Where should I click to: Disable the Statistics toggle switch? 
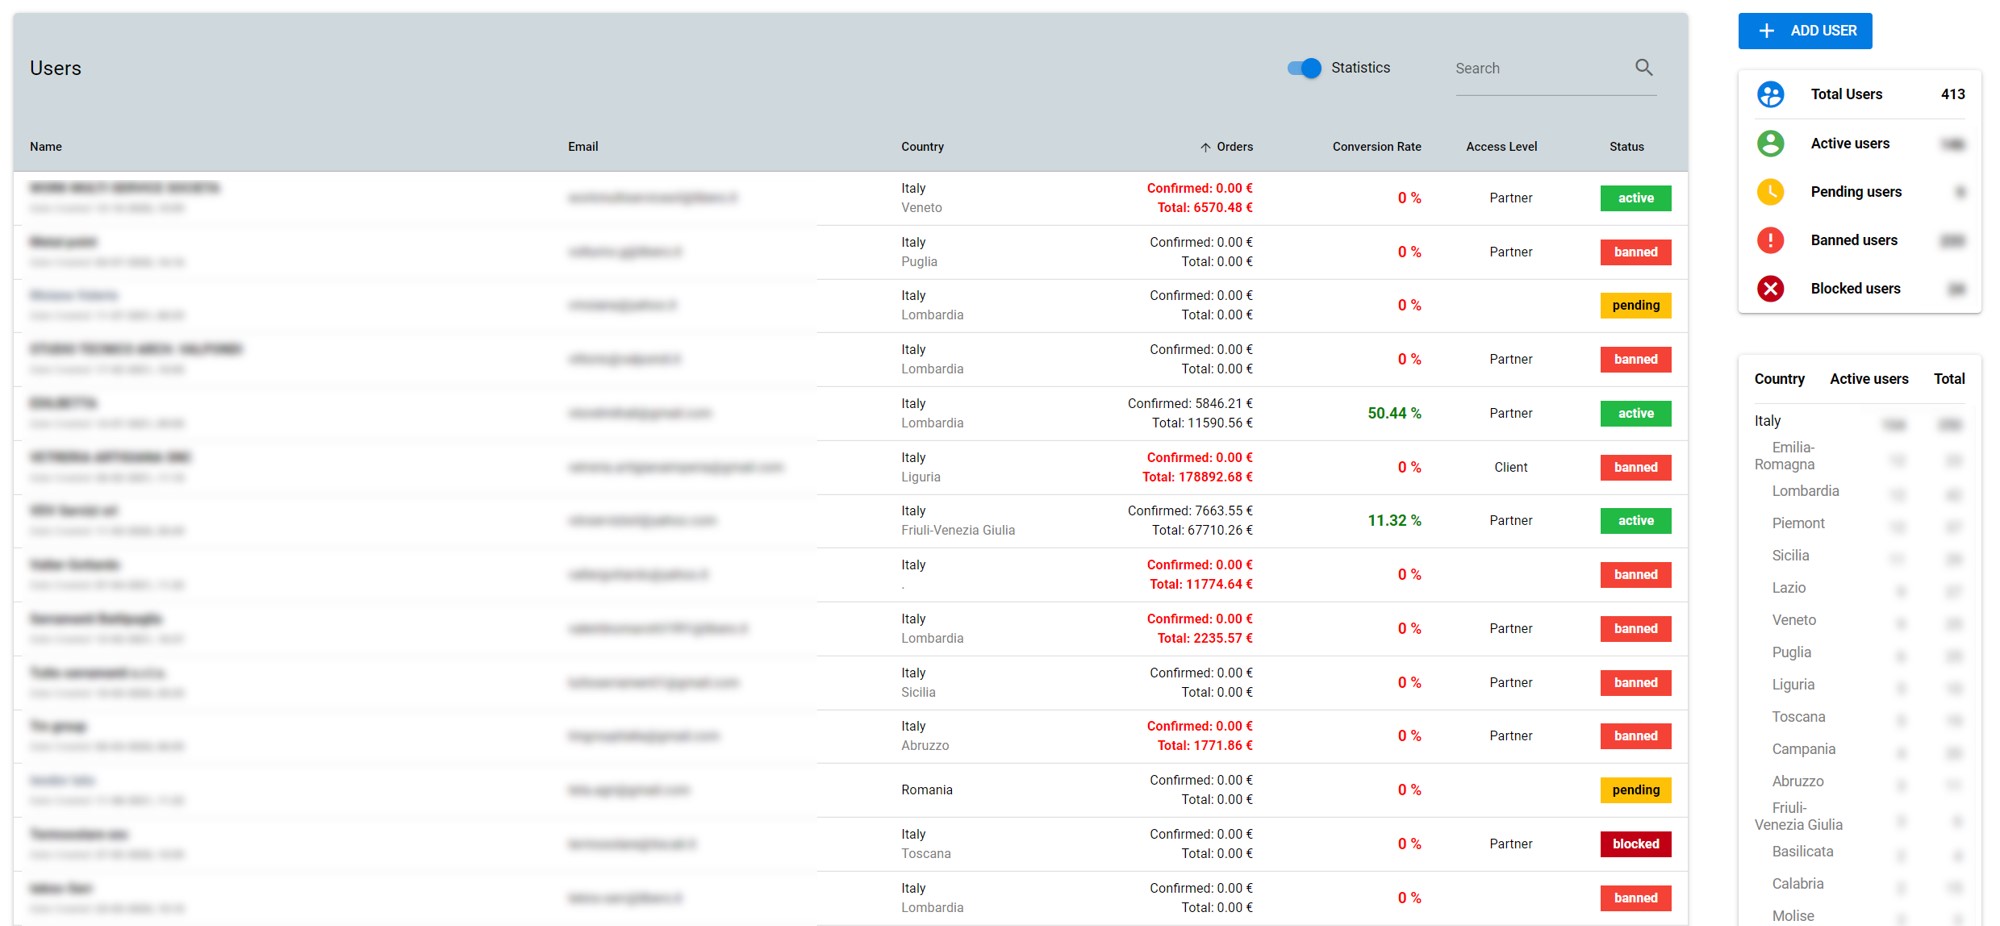click(x=1304, y=68)
